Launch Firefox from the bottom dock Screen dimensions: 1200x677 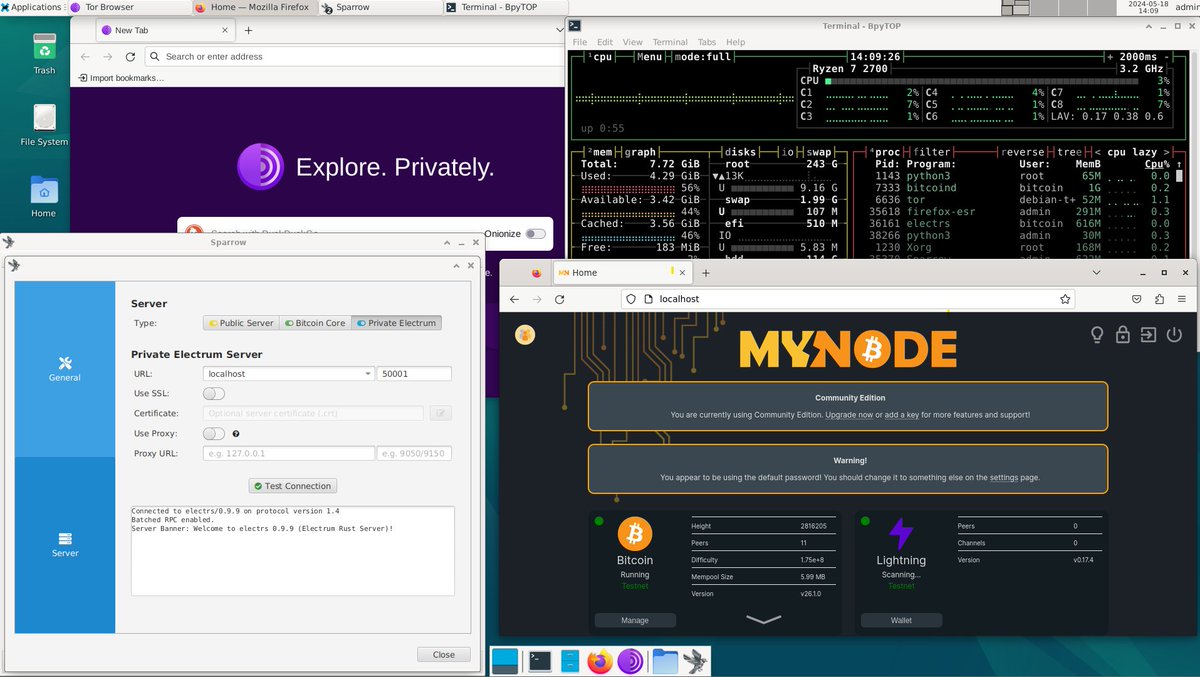click(x=599, y=660)
